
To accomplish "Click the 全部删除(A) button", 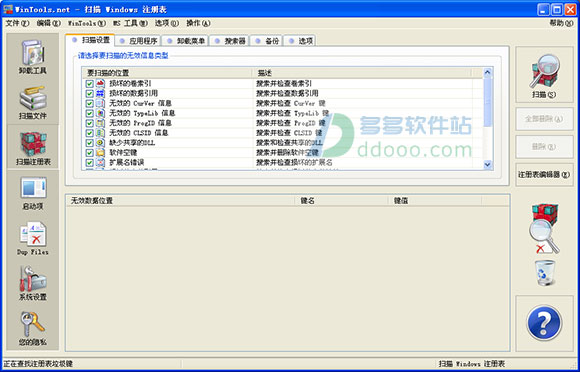I will point(544,119).
